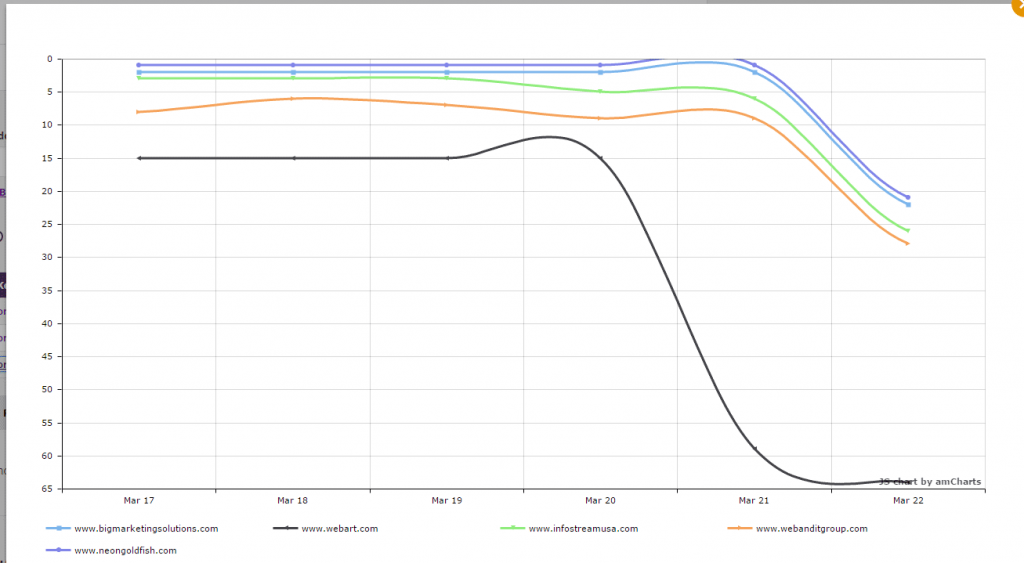The image size is (1024, 563).
Task: Toggle www.bigmarketingsolutions.com legend entry
Action: [x=132, y=528]
